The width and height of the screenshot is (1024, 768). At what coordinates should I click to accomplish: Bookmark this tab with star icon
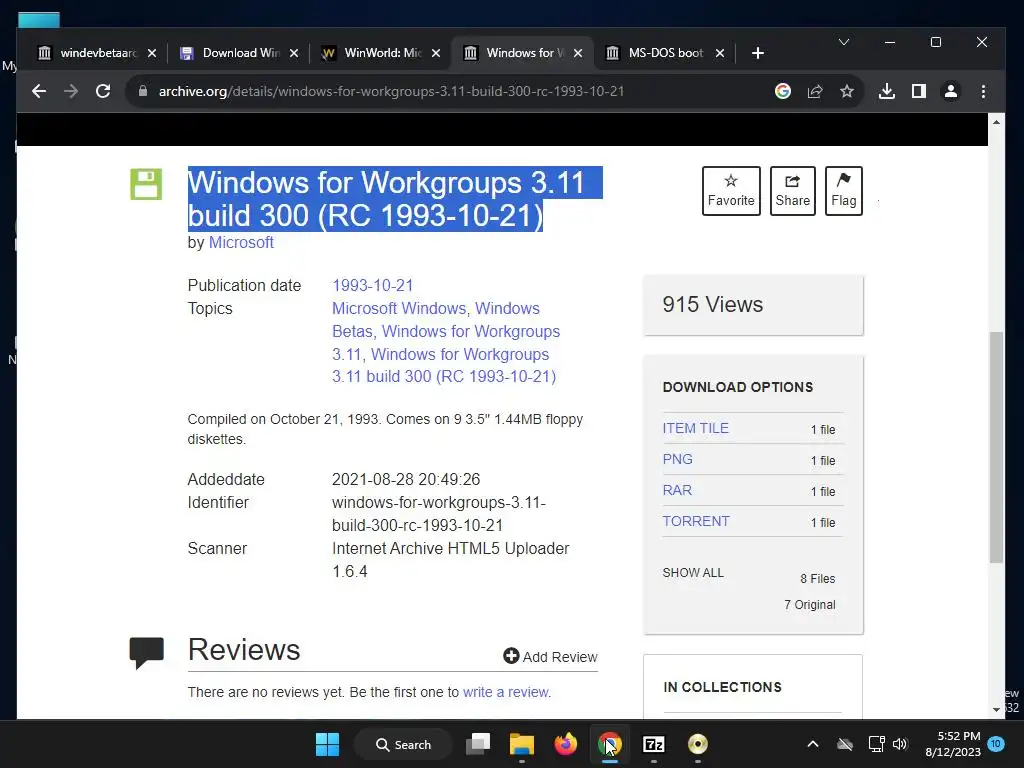click(846, 91)
